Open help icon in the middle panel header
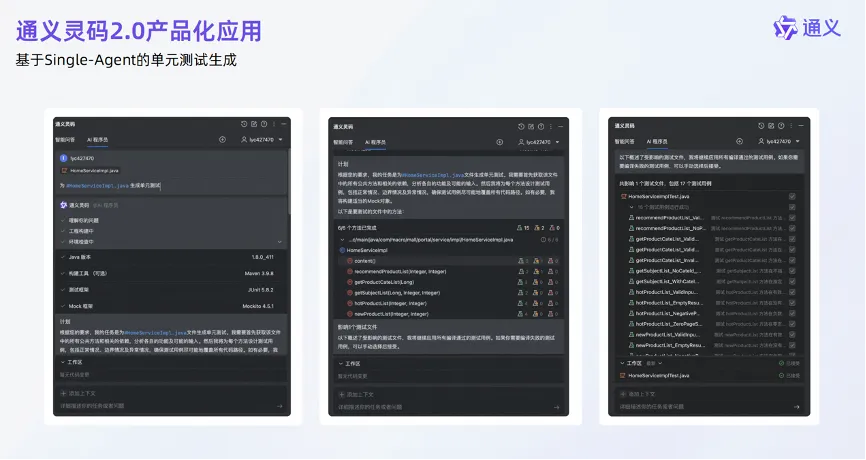Viewport: 866px width, 460px height. tap(541, 126)
